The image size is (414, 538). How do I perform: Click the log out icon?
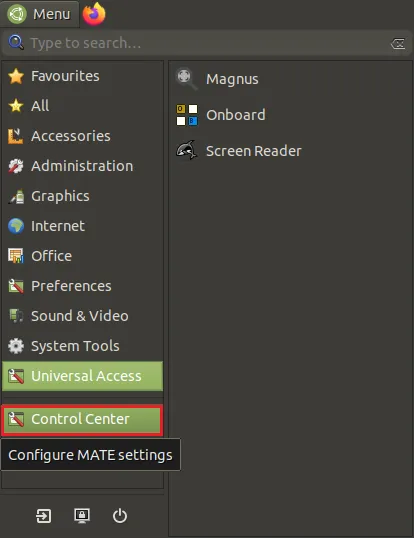point(44,516)
